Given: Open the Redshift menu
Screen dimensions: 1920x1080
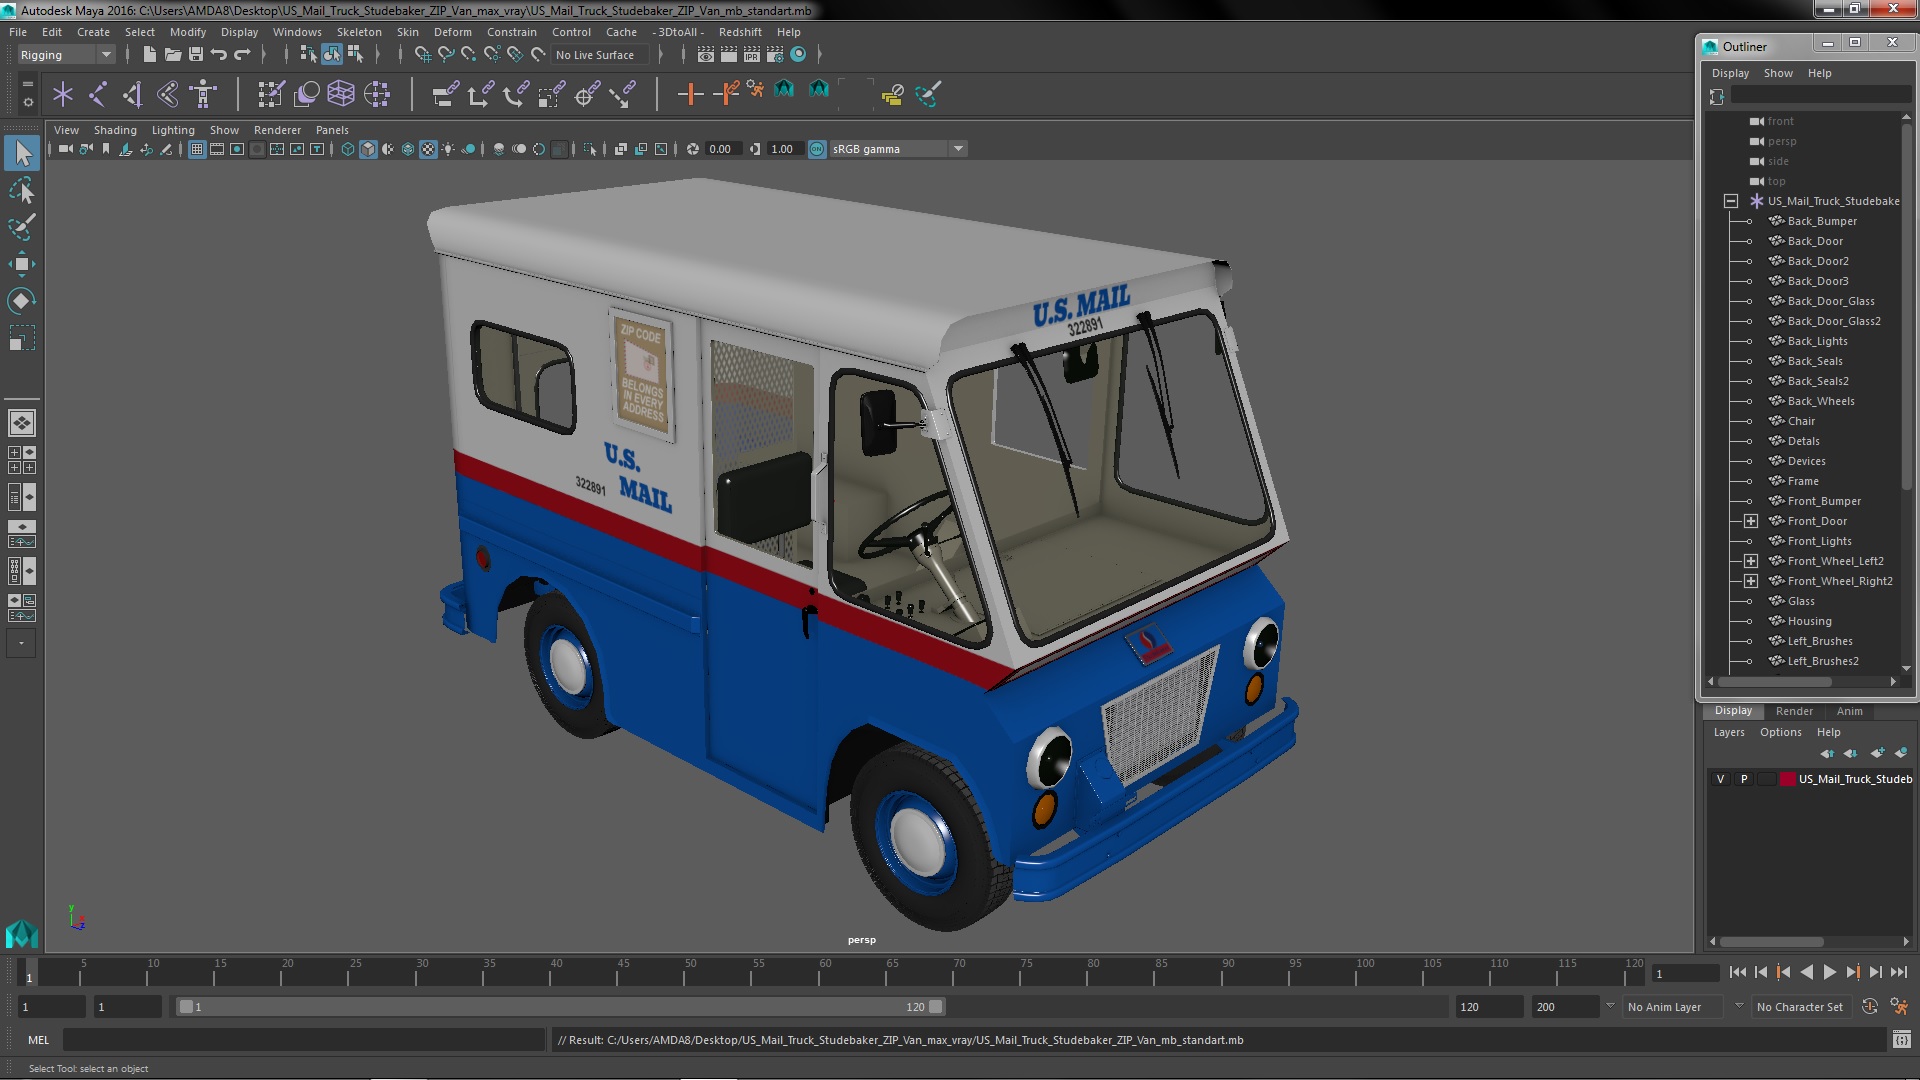Looking at the screenshot, I should [x=740, y=32].
